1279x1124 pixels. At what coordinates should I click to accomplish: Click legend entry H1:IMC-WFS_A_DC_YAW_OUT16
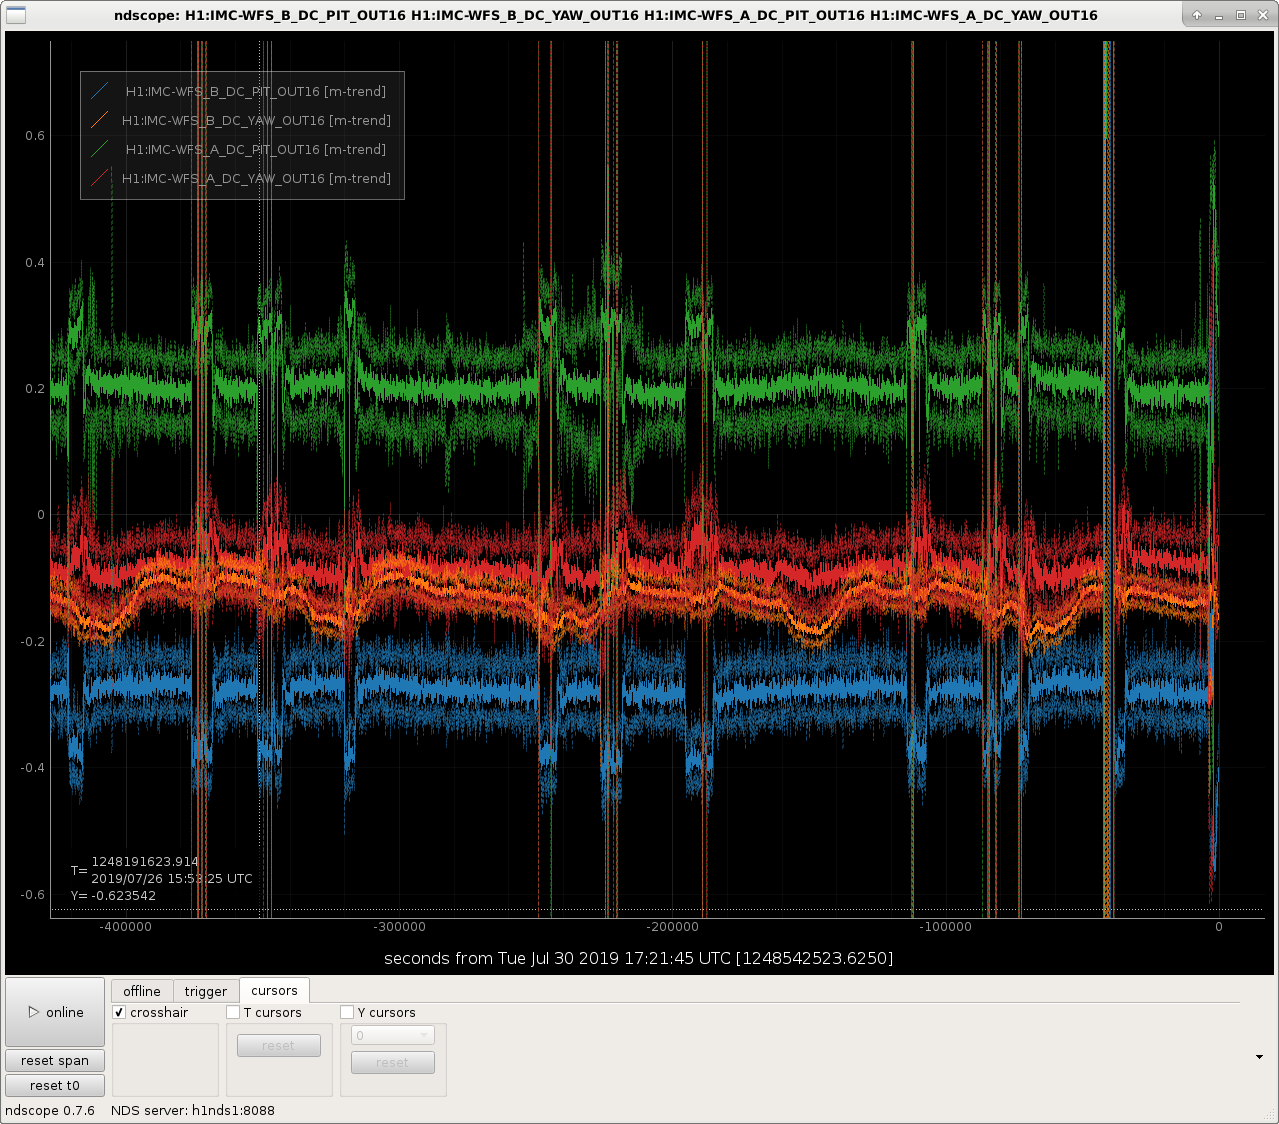click(256, 178)
